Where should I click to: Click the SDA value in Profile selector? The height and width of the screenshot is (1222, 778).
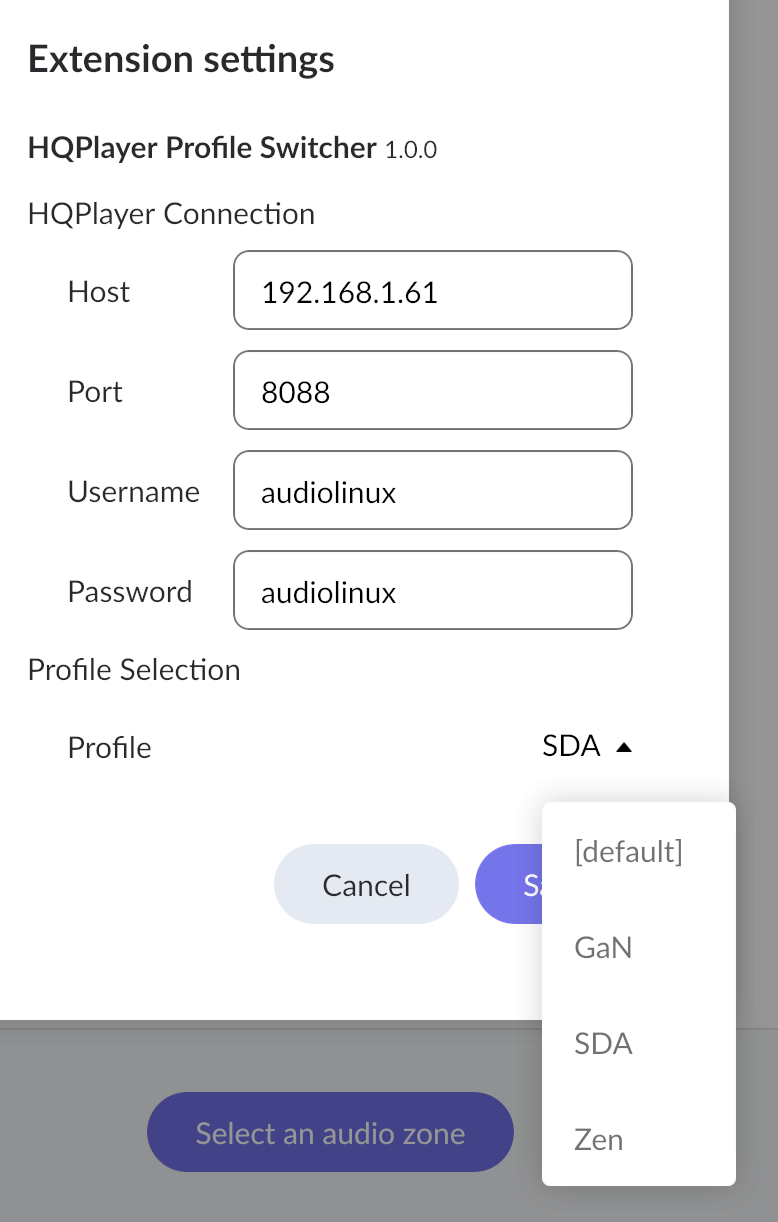[571, 746]
